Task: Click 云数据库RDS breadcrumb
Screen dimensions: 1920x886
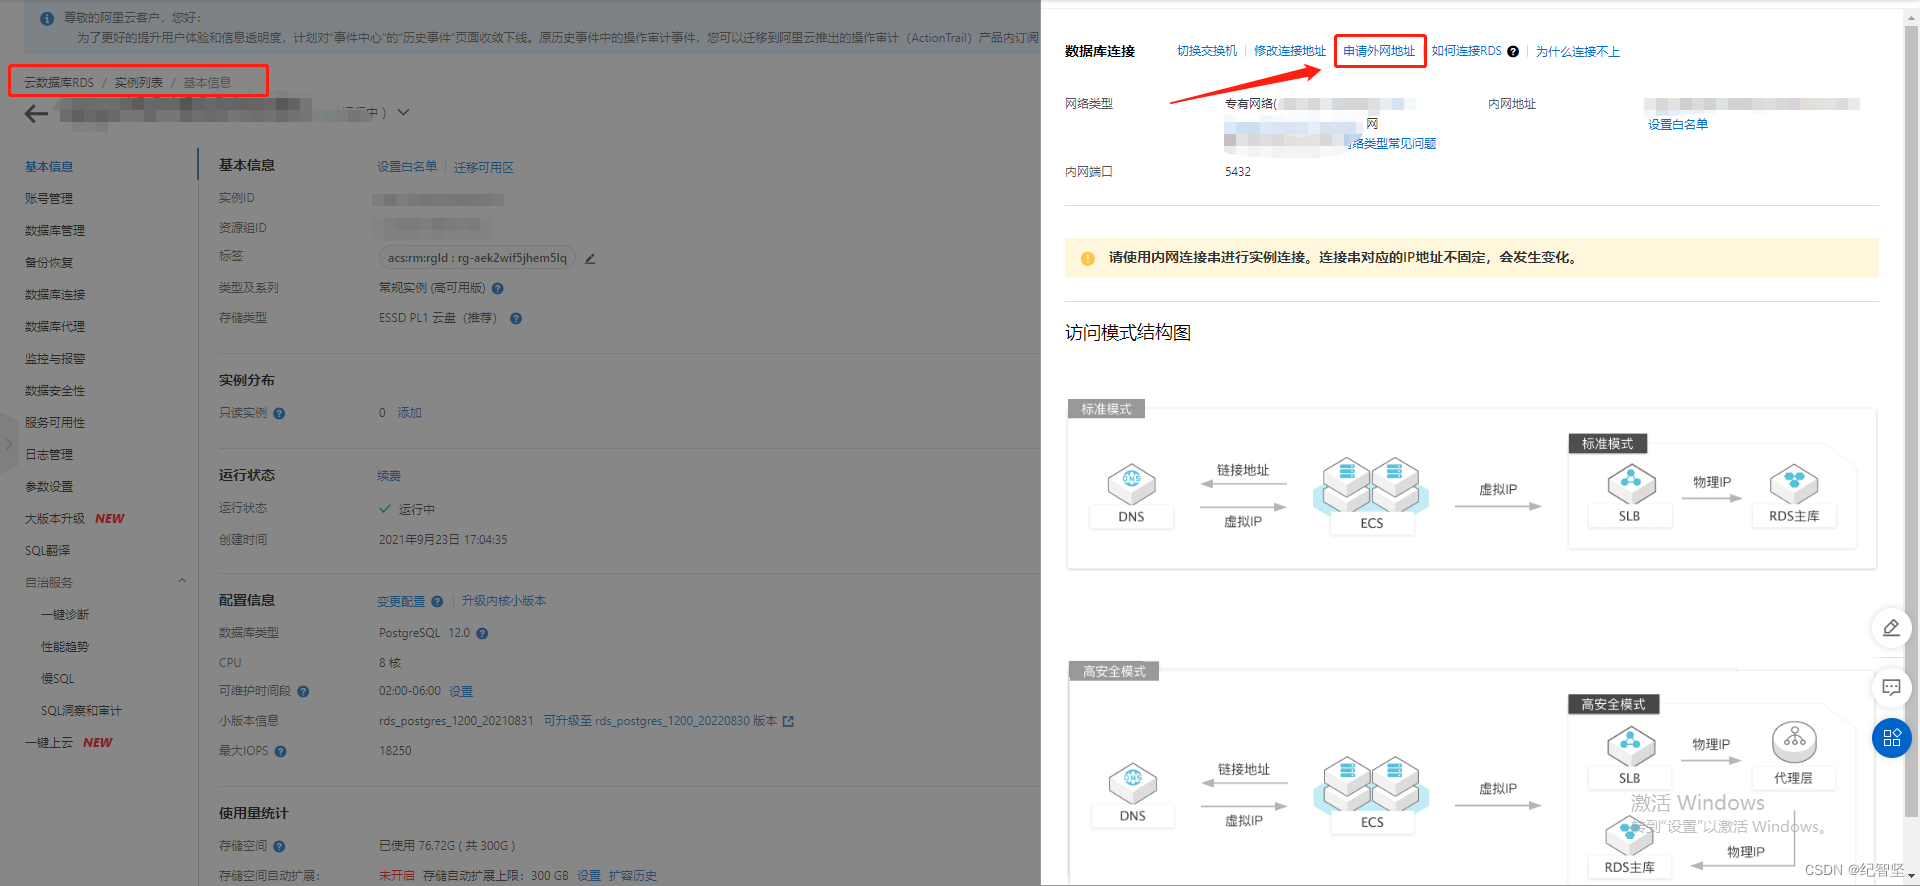Action: [x=59, y=82]
